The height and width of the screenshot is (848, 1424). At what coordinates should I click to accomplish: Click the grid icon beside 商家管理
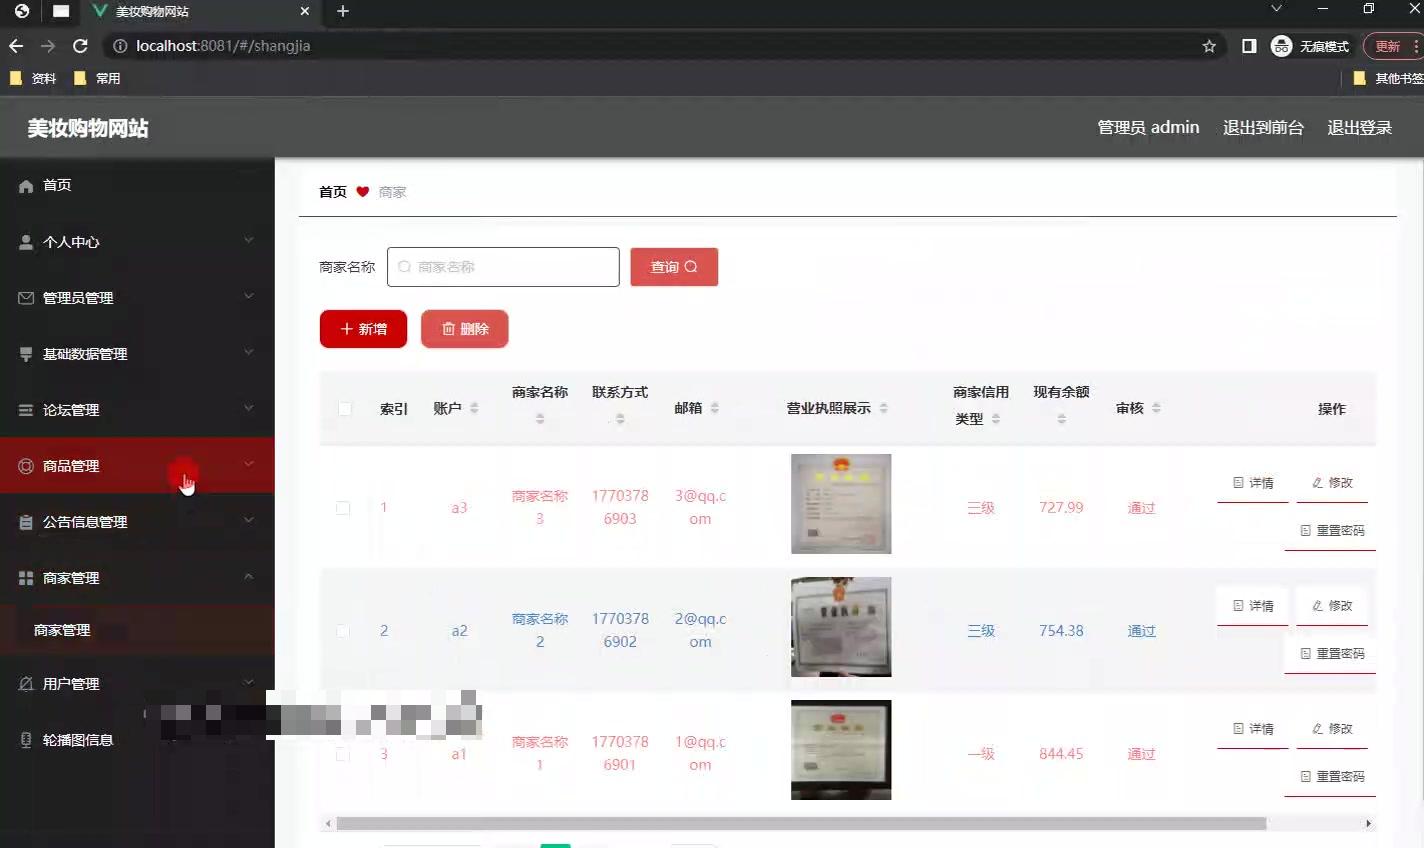coord(26,578)
